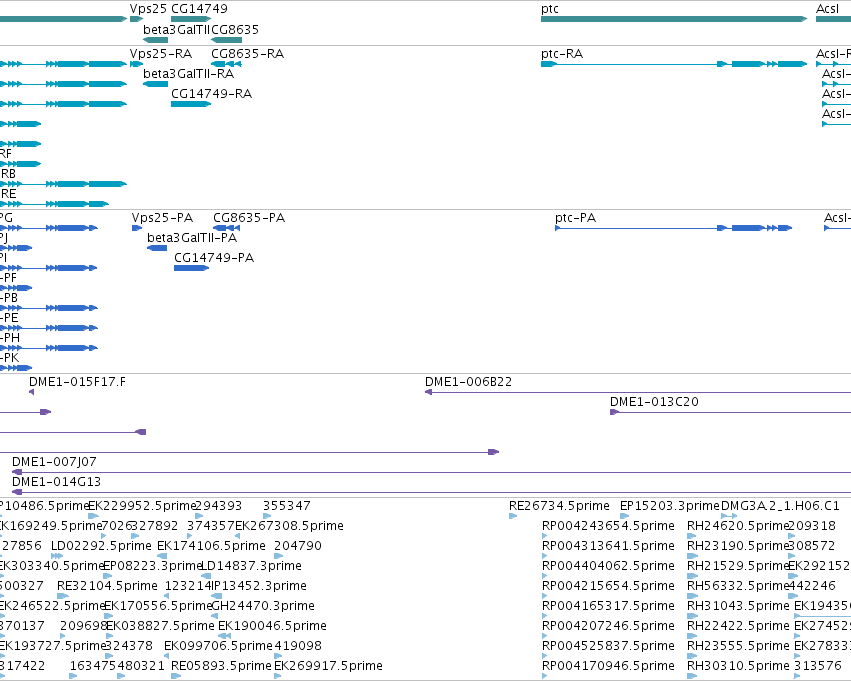Select the CG14749 gene label
The width and height of the screenshot is (851, 681).
199,9
